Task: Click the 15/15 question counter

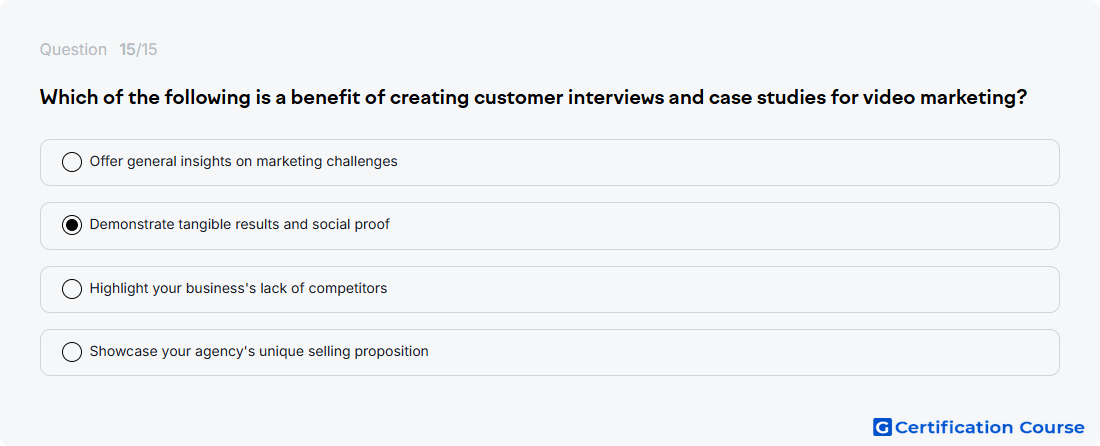Action: (138, 50)
